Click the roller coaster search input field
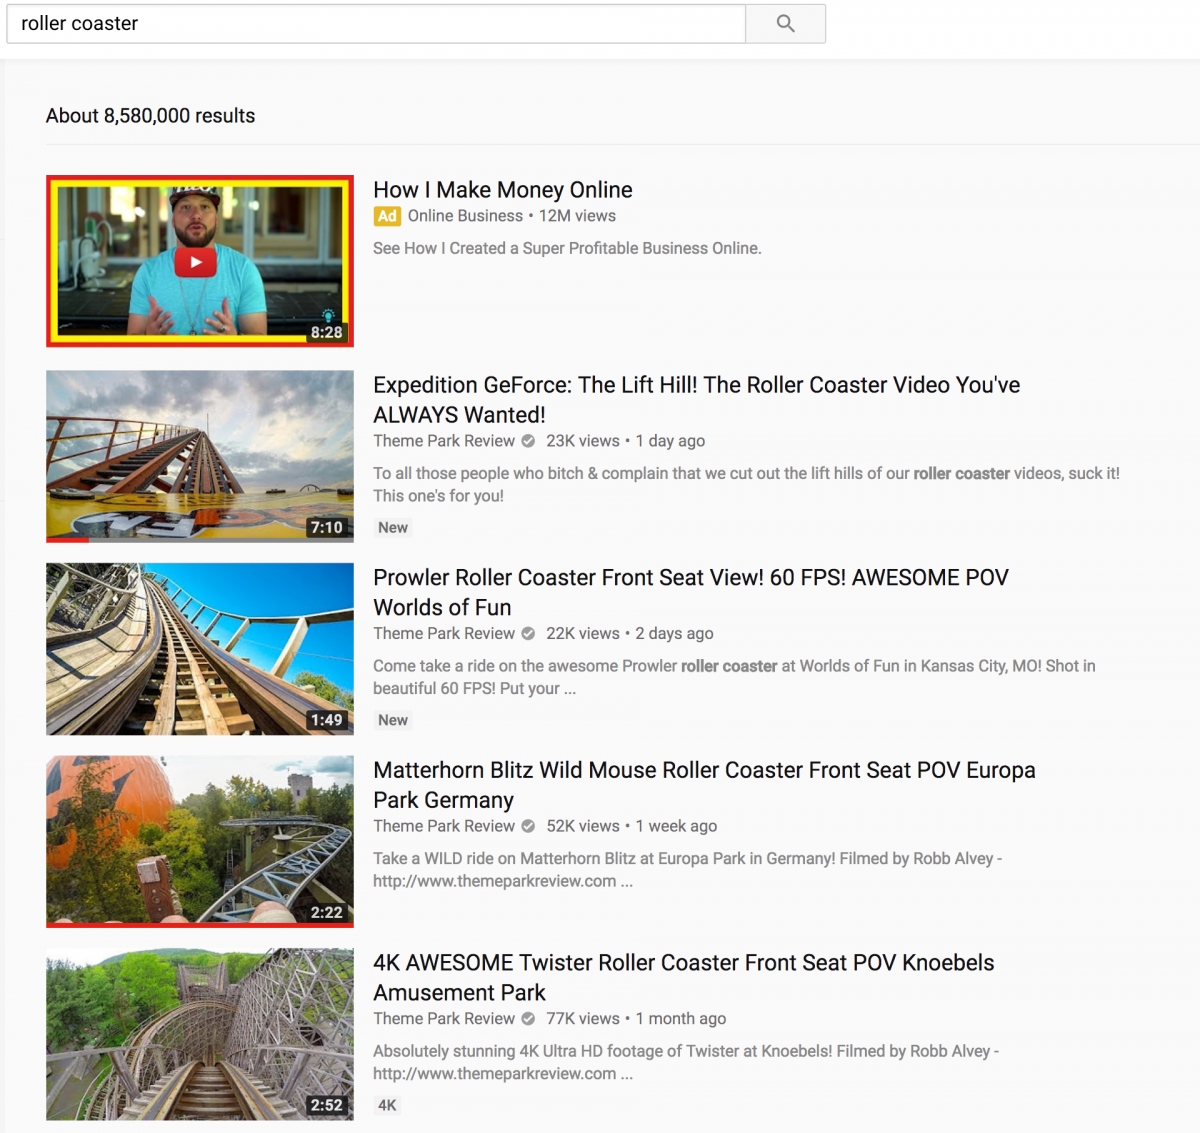 pyautogui.click(x=376, y=23)
